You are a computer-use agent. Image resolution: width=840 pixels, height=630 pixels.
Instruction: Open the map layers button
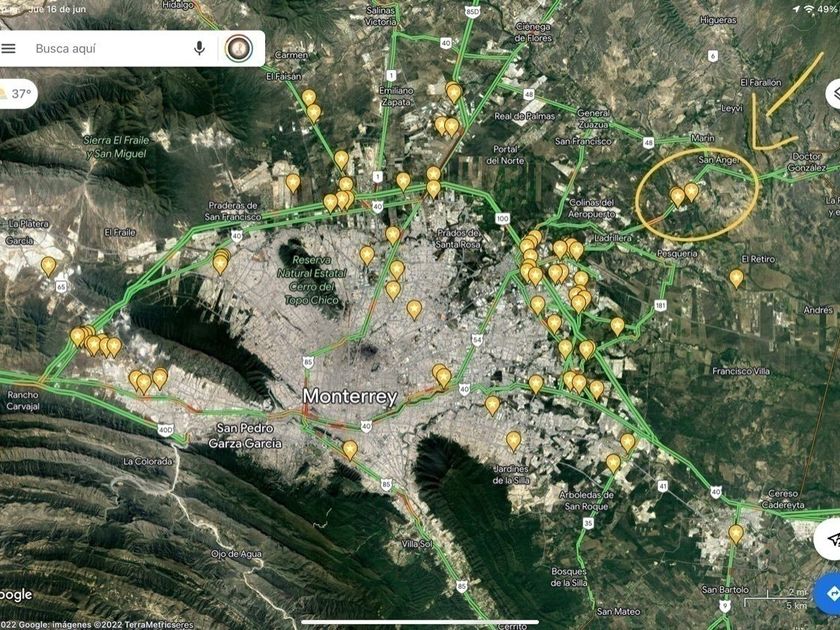coord(834,94)
